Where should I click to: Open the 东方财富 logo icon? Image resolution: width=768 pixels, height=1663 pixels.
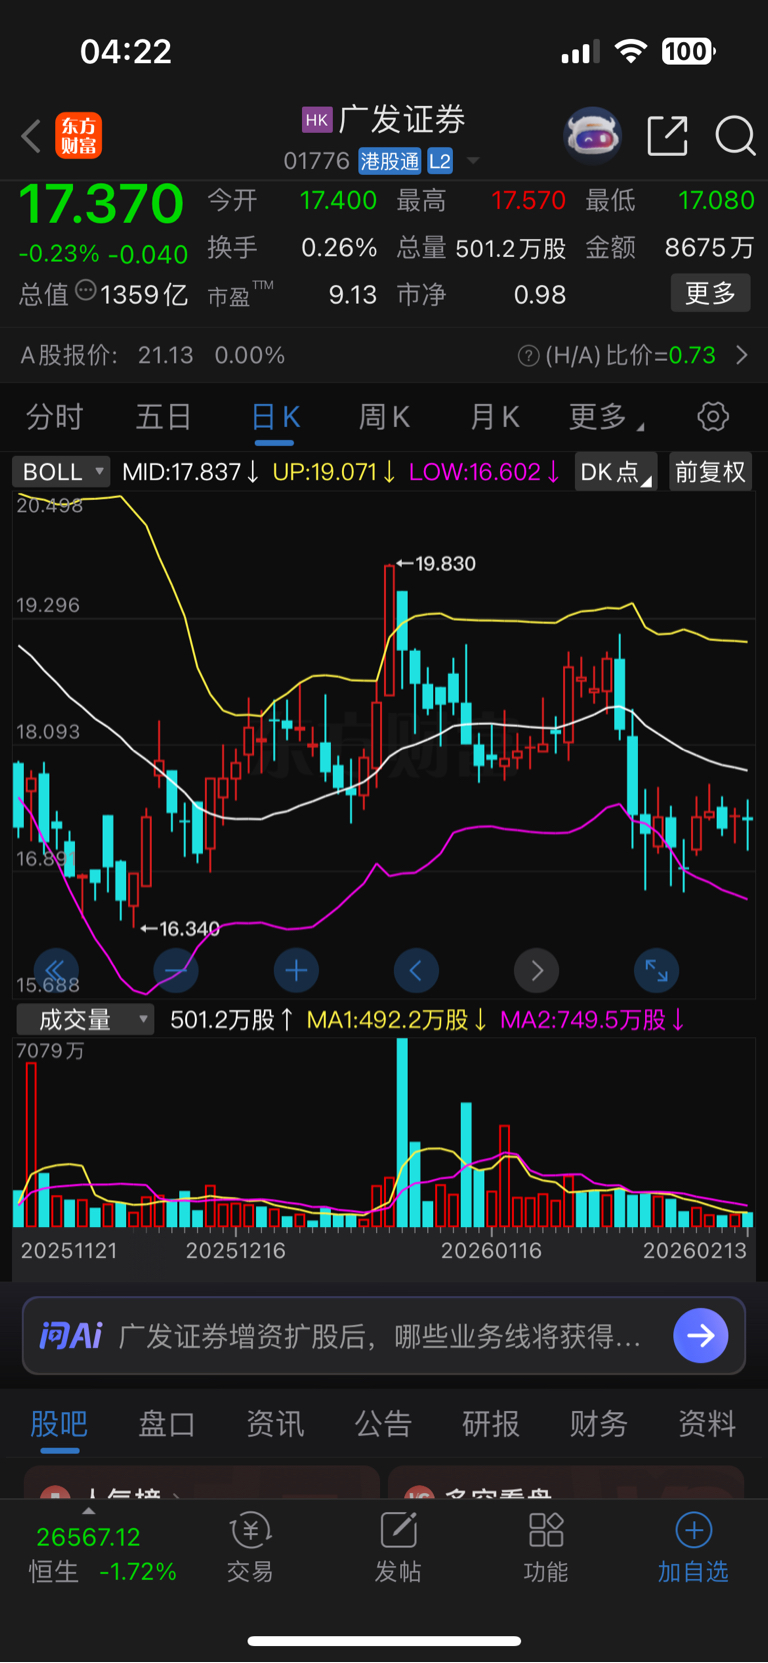click(x=78, y=136)
